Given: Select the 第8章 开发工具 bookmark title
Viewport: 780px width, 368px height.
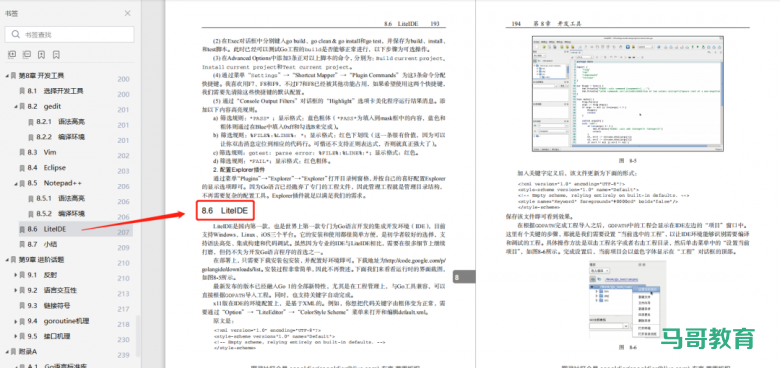Looking at the screenshot, I should 41,76.
